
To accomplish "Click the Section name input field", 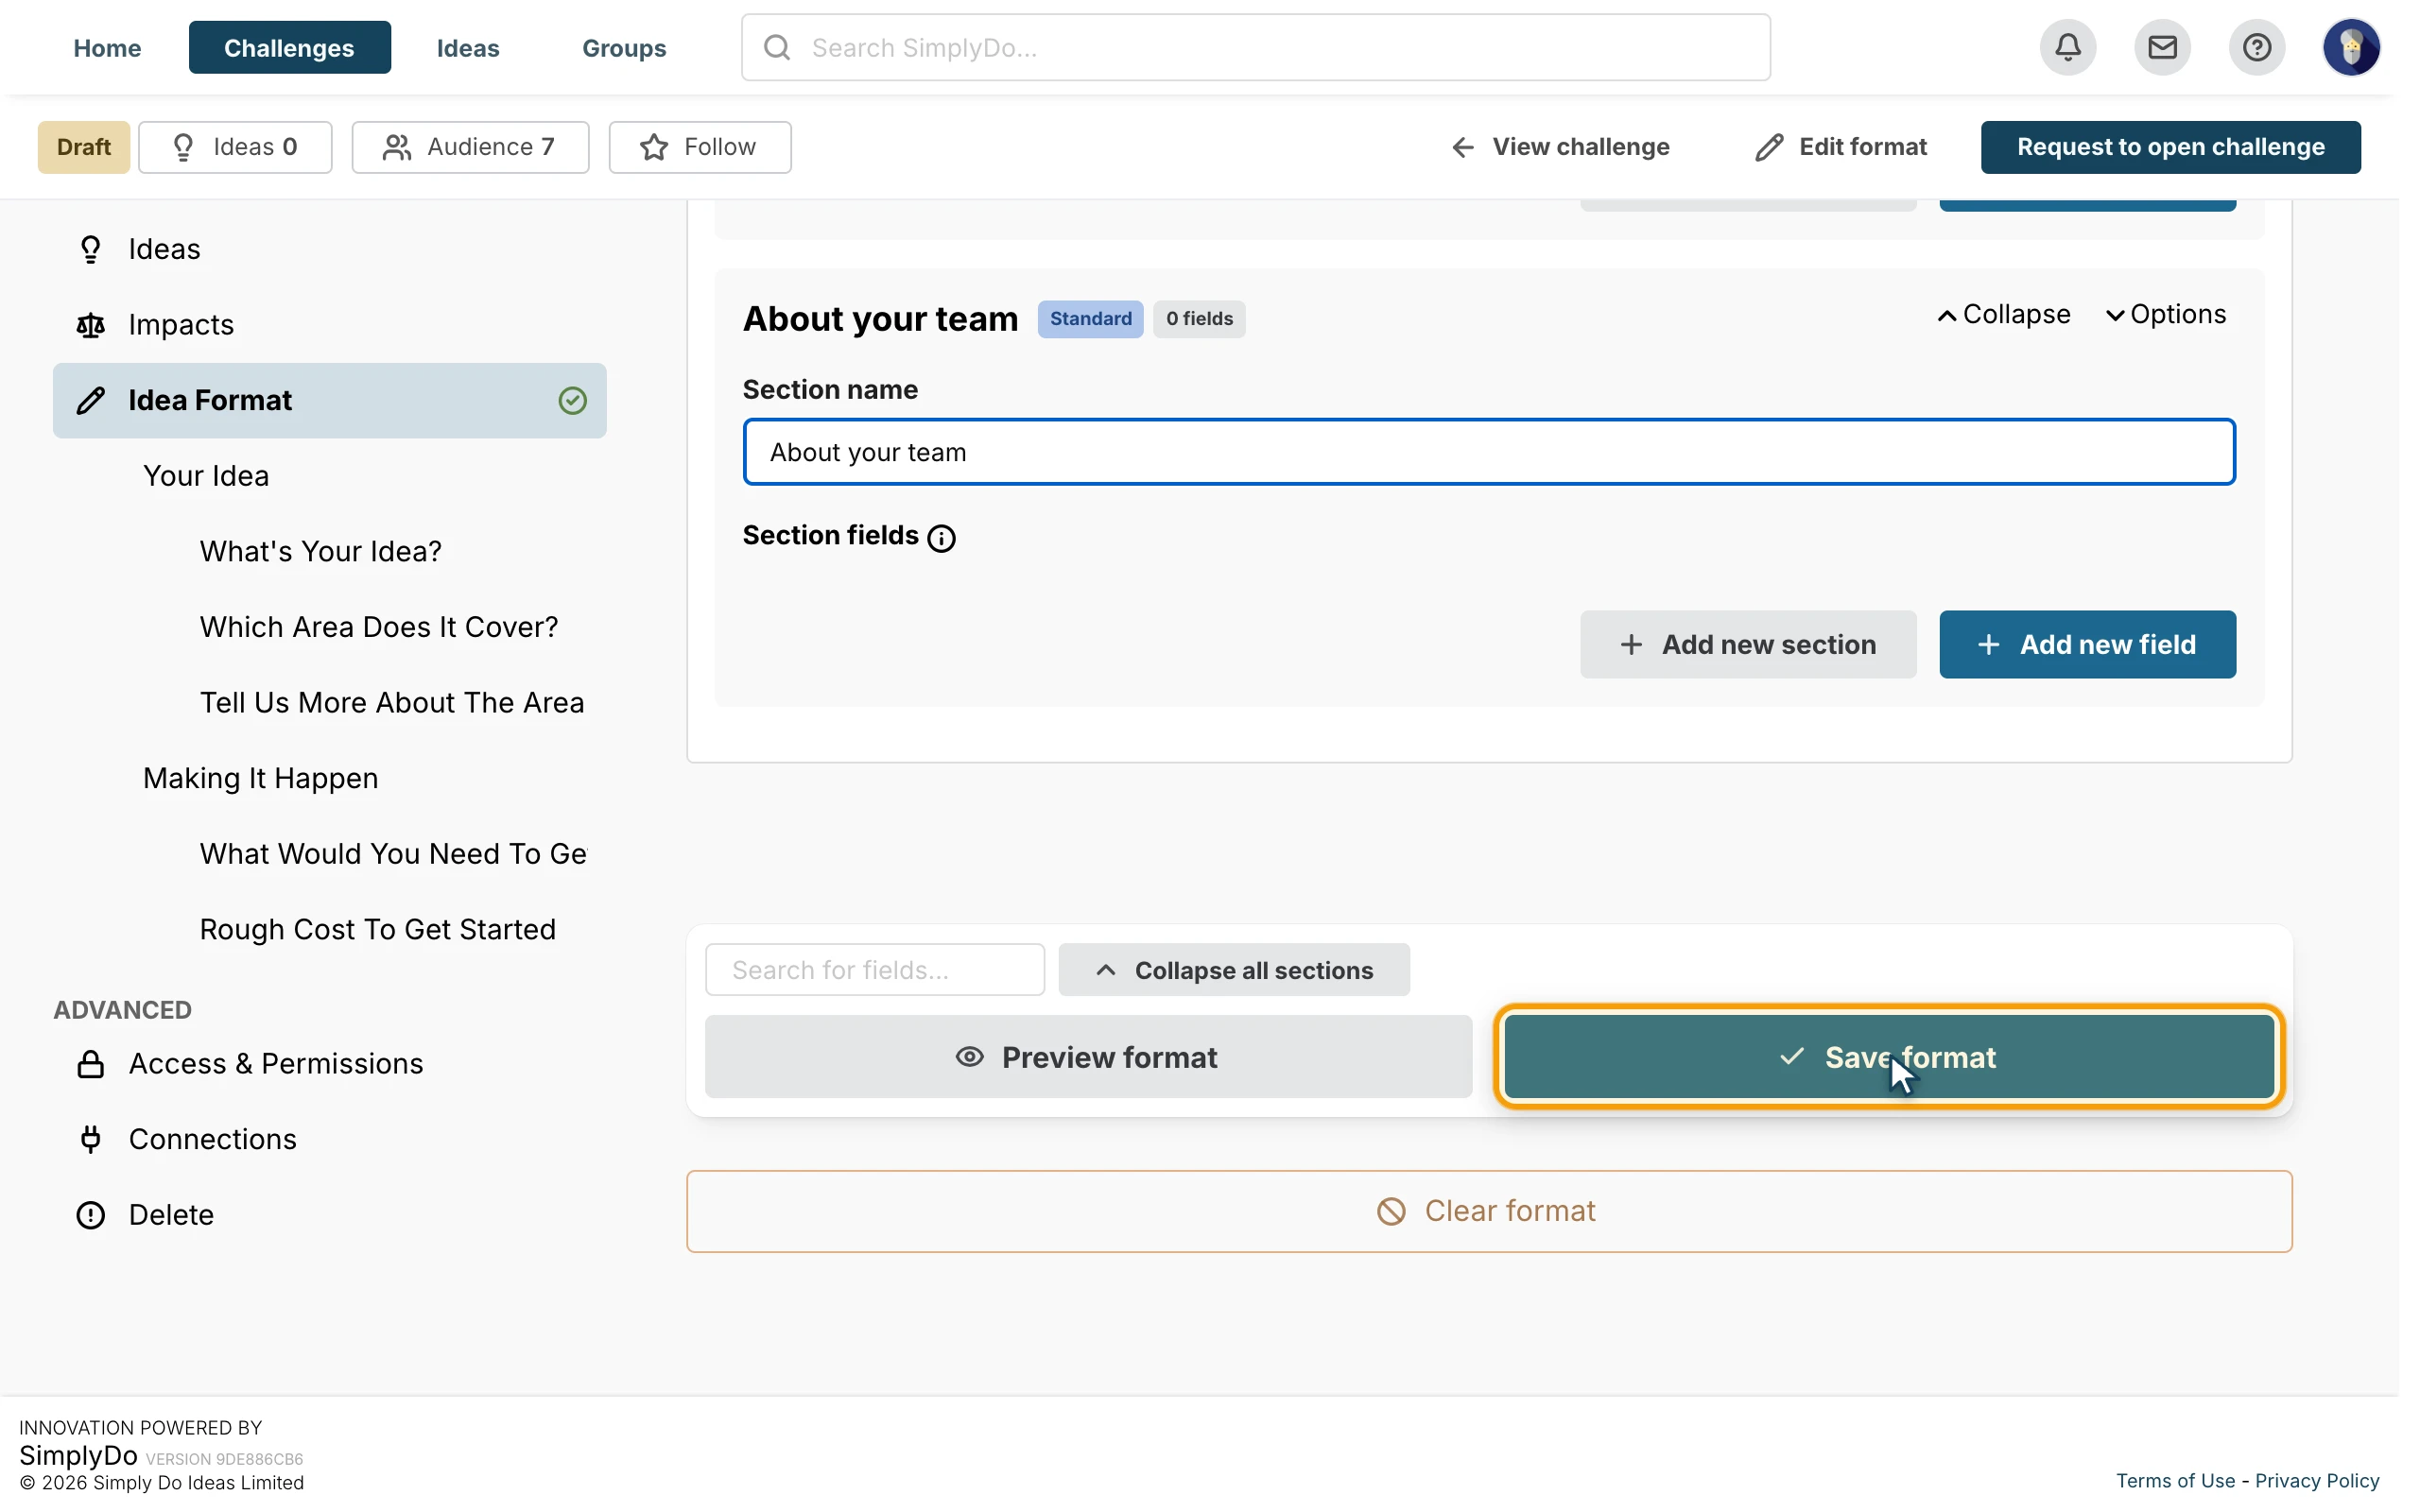I will 1489,452.
